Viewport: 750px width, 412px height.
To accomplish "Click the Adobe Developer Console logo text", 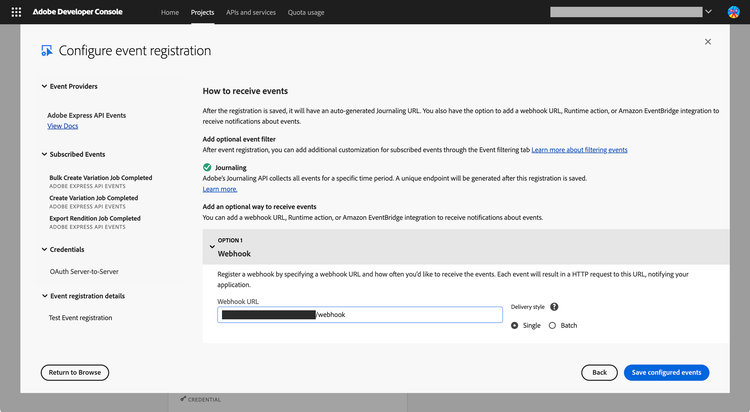I will pyautogui.click(x=77, y=12).
